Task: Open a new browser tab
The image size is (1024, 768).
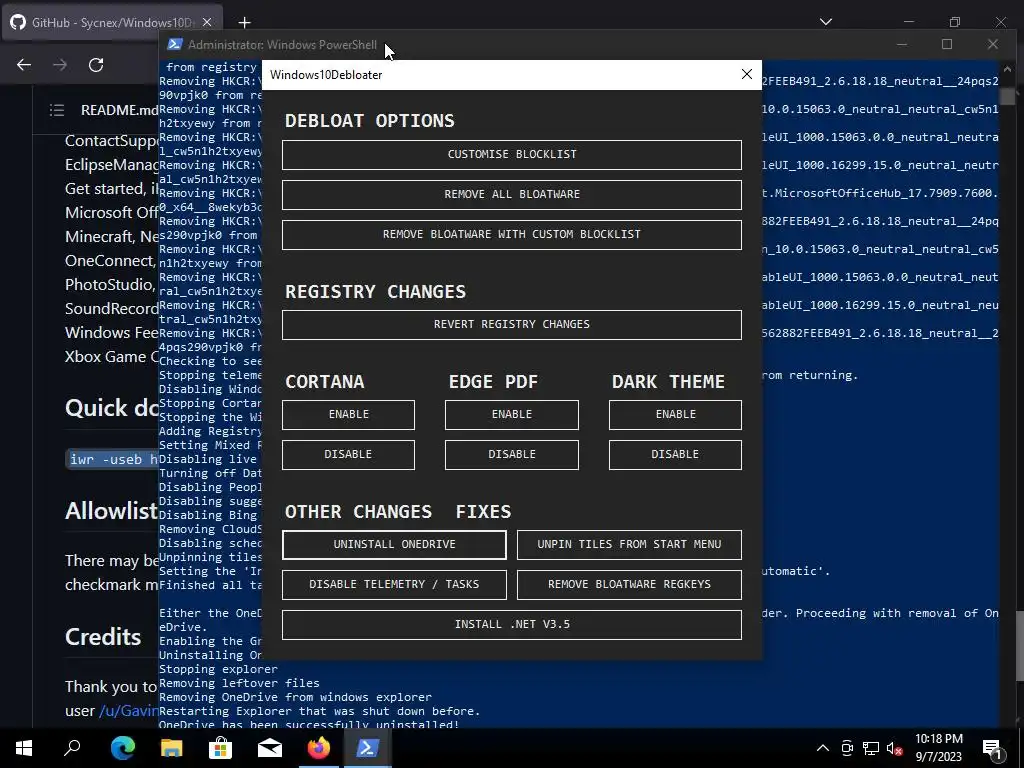Action: click(244, 23)
